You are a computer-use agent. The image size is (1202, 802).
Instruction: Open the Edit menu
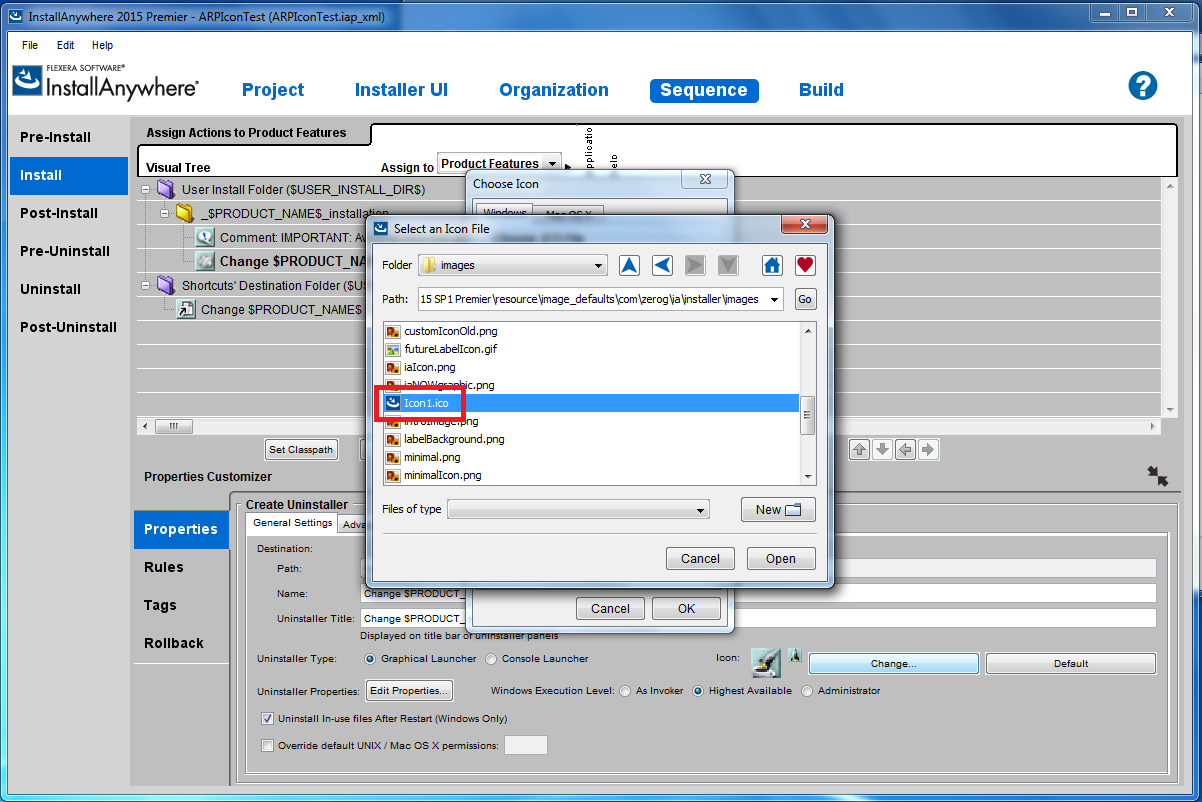click(65, 45)
